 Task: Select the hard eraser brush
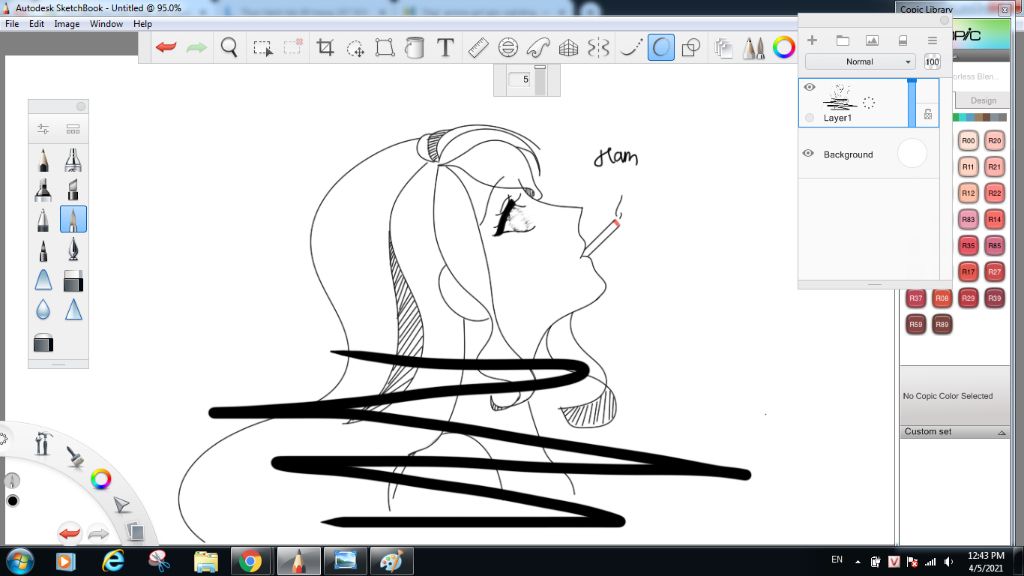[73, 281]
